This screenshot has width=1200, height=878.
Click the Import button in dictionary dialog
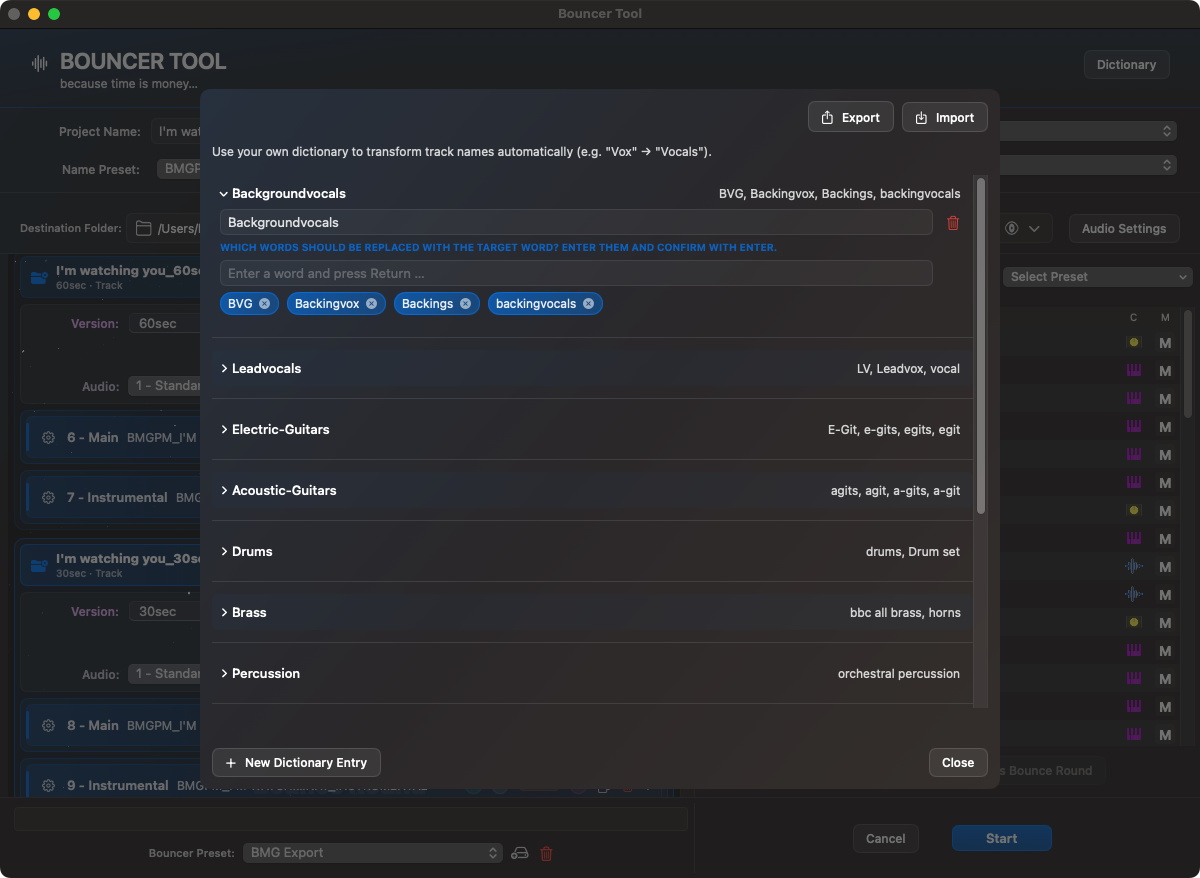(945, 117)
